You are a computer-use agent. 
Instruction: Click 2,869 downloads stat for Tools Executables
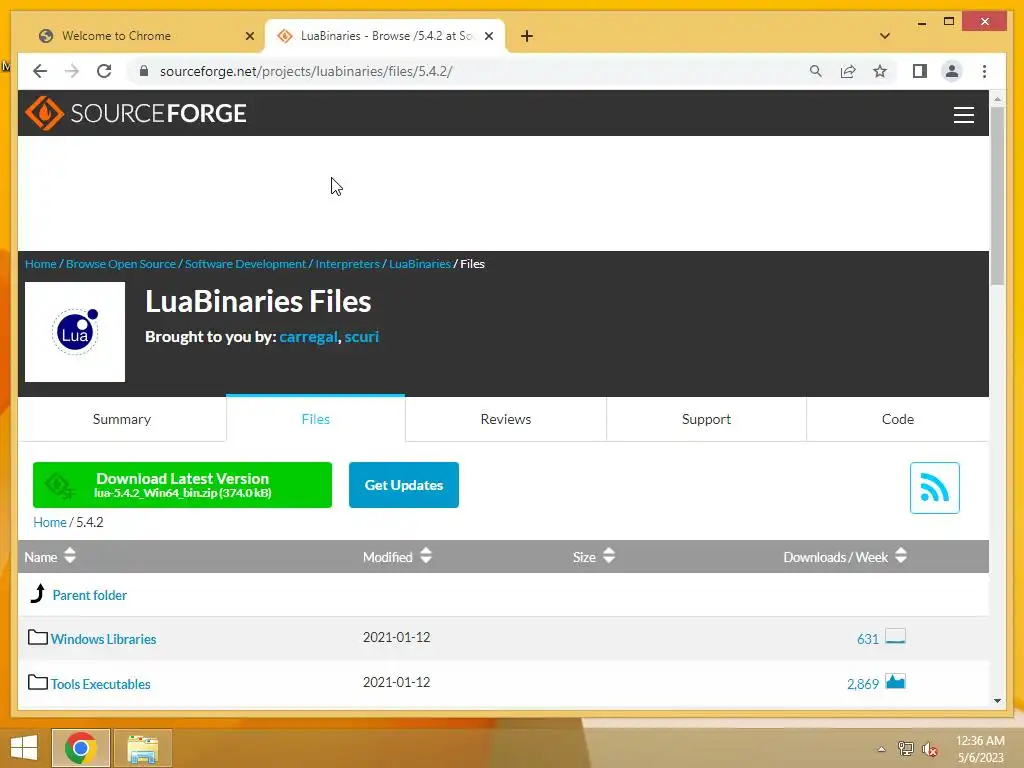(863, 684)
